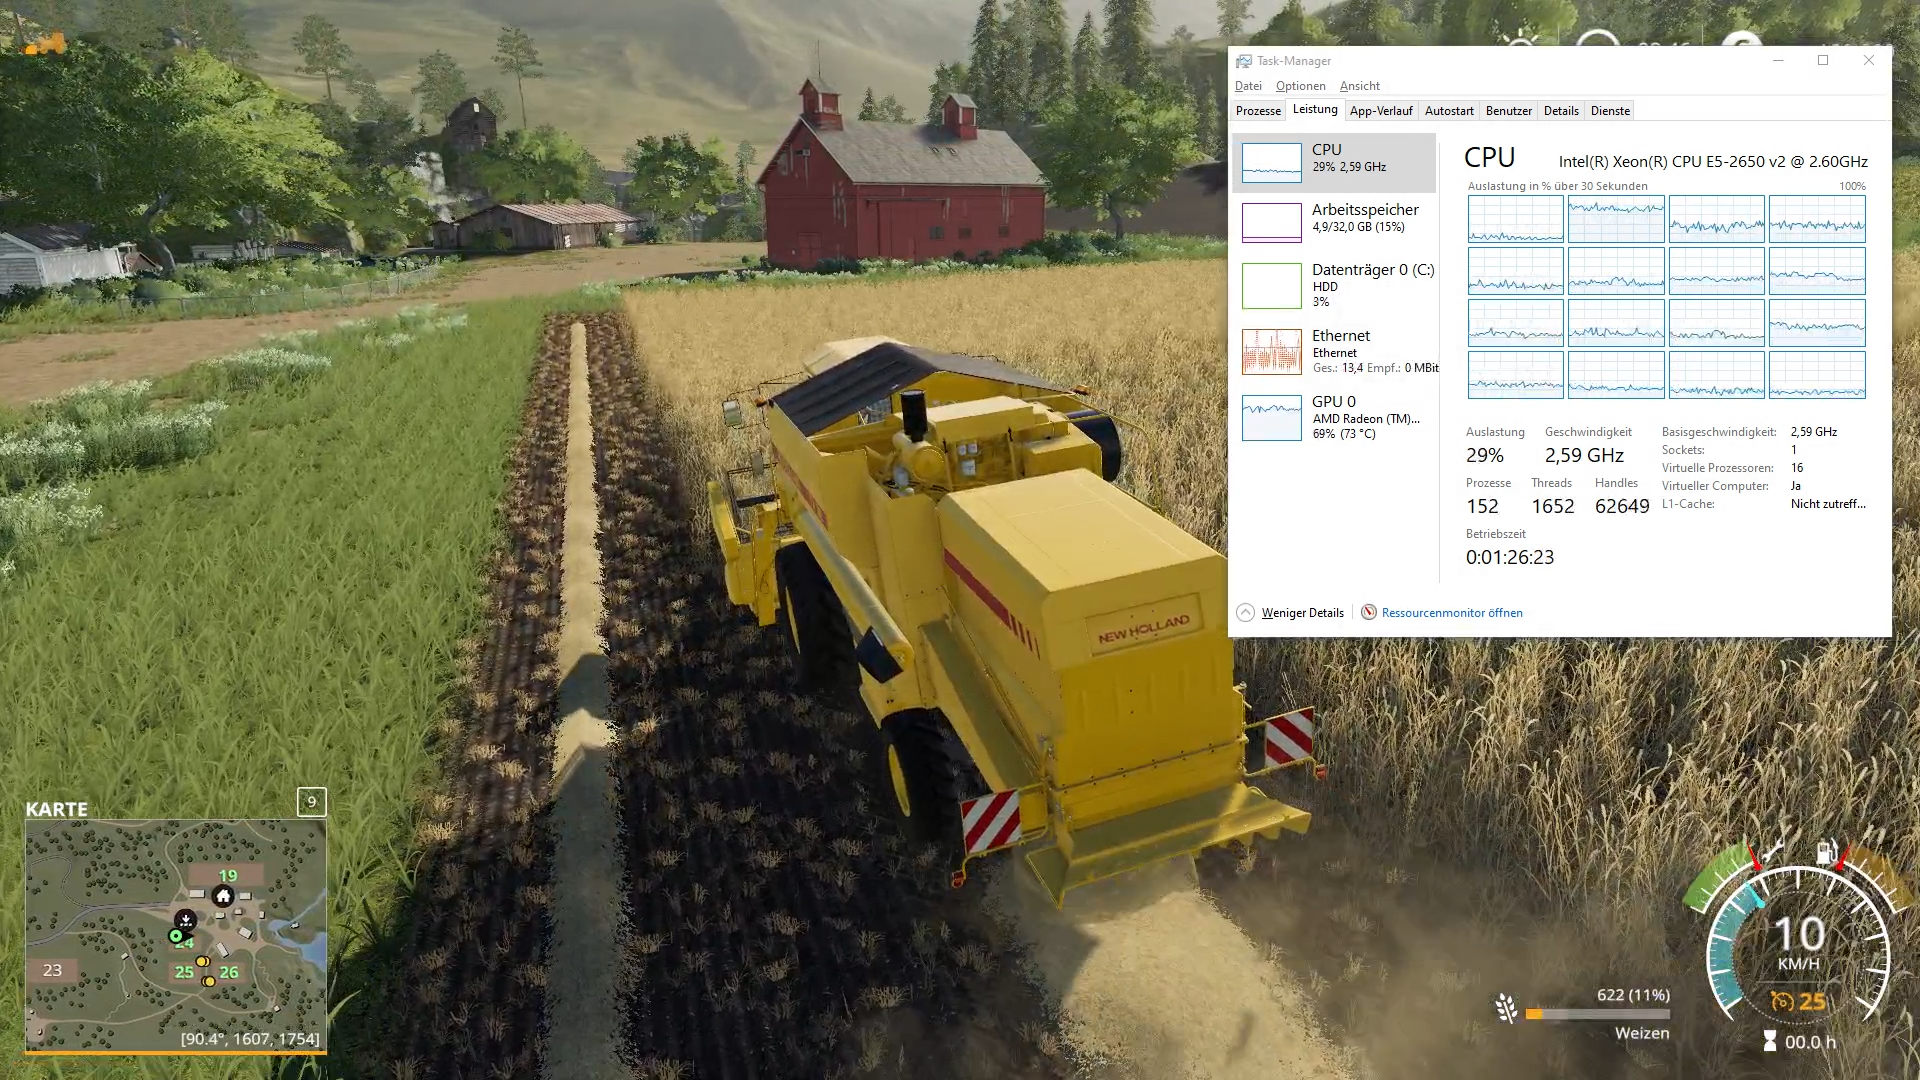Switch to the Prozesse tab
Image resolution: width=1920 pixels, height=1080 pixels.
[1258, 111]
